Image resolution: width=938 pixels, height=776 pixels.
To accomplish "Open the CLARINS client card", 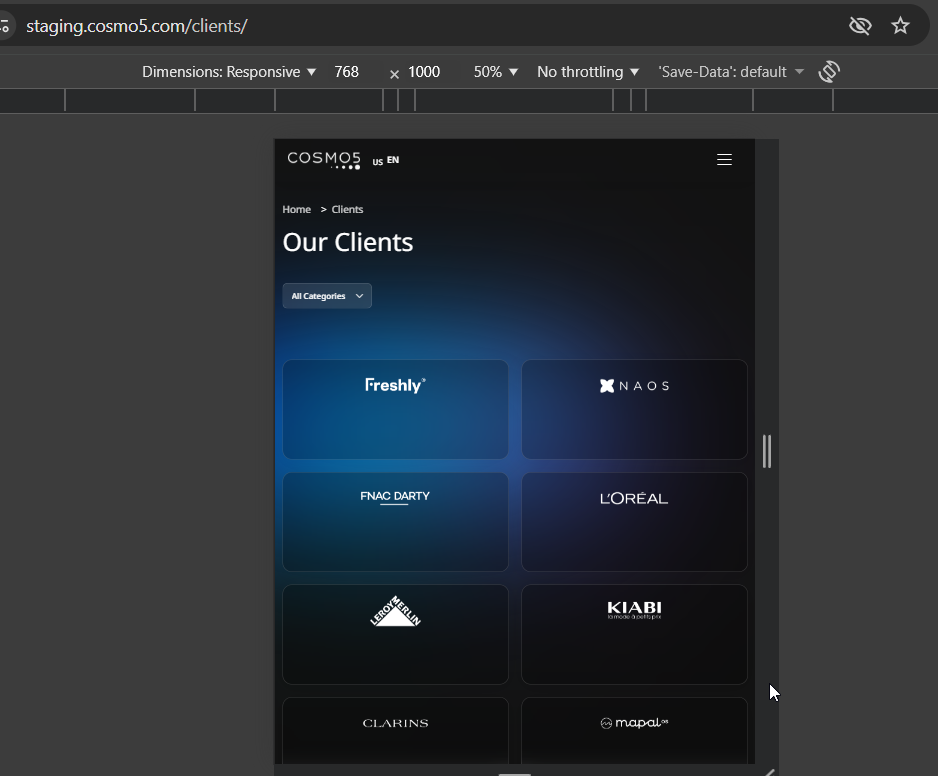I will tap(395, 731).
